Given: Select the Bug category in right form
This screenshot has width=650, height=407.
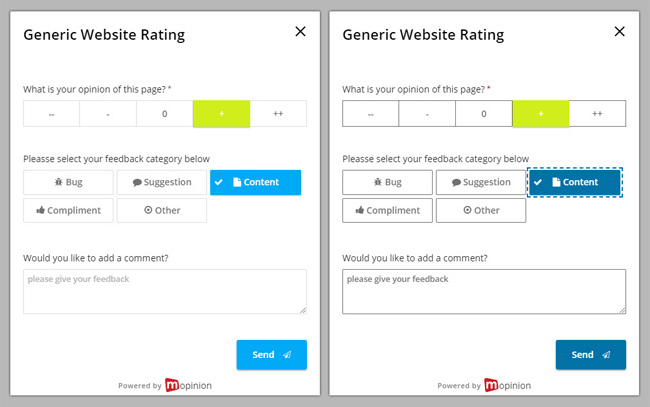Looking at the screenshot, I should tap(387, 182).
